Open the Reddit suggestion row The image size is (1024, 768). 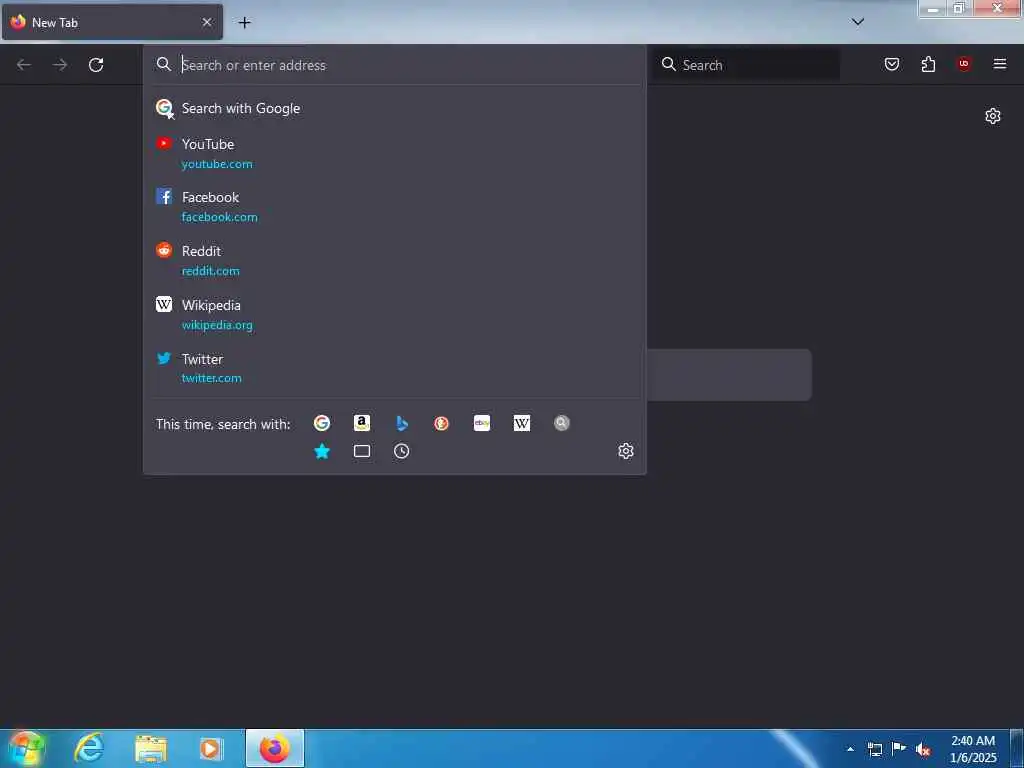(x=394, y=261)
